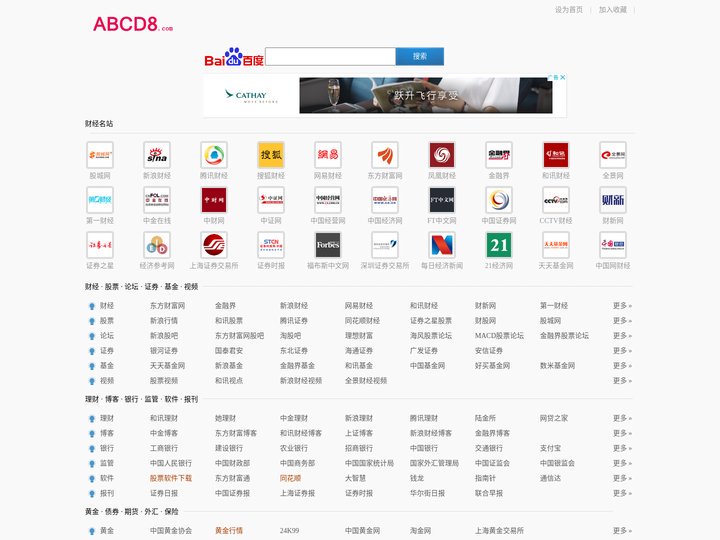This screenshot has width=720, height=540.
Task: Open the 中国经济网 icon
Action: pos(385,200)
